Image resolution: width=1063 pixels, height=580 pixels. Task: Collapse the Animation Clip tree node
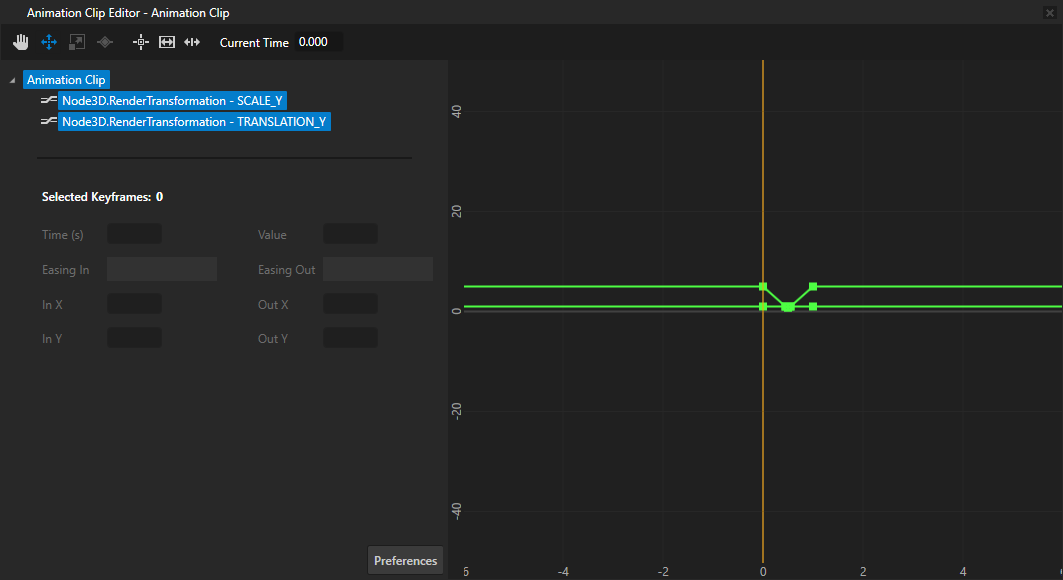11,79
